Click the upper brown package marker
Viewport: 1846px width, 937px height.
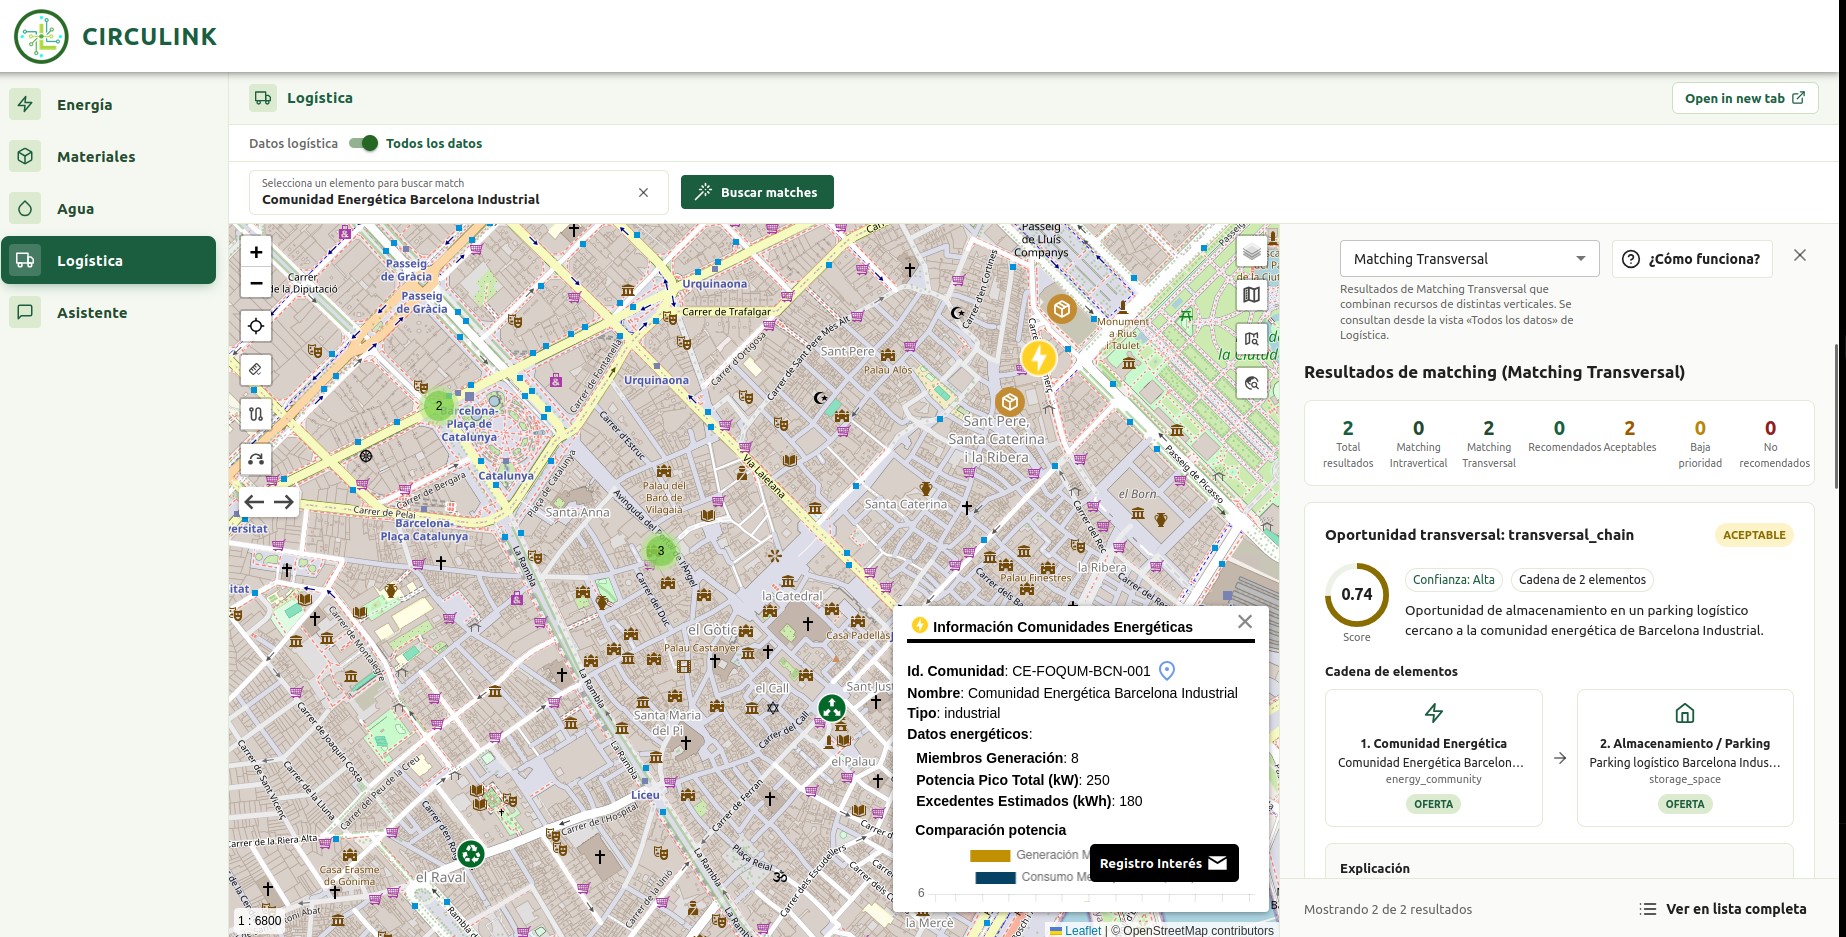click(x=1061, y=309)
